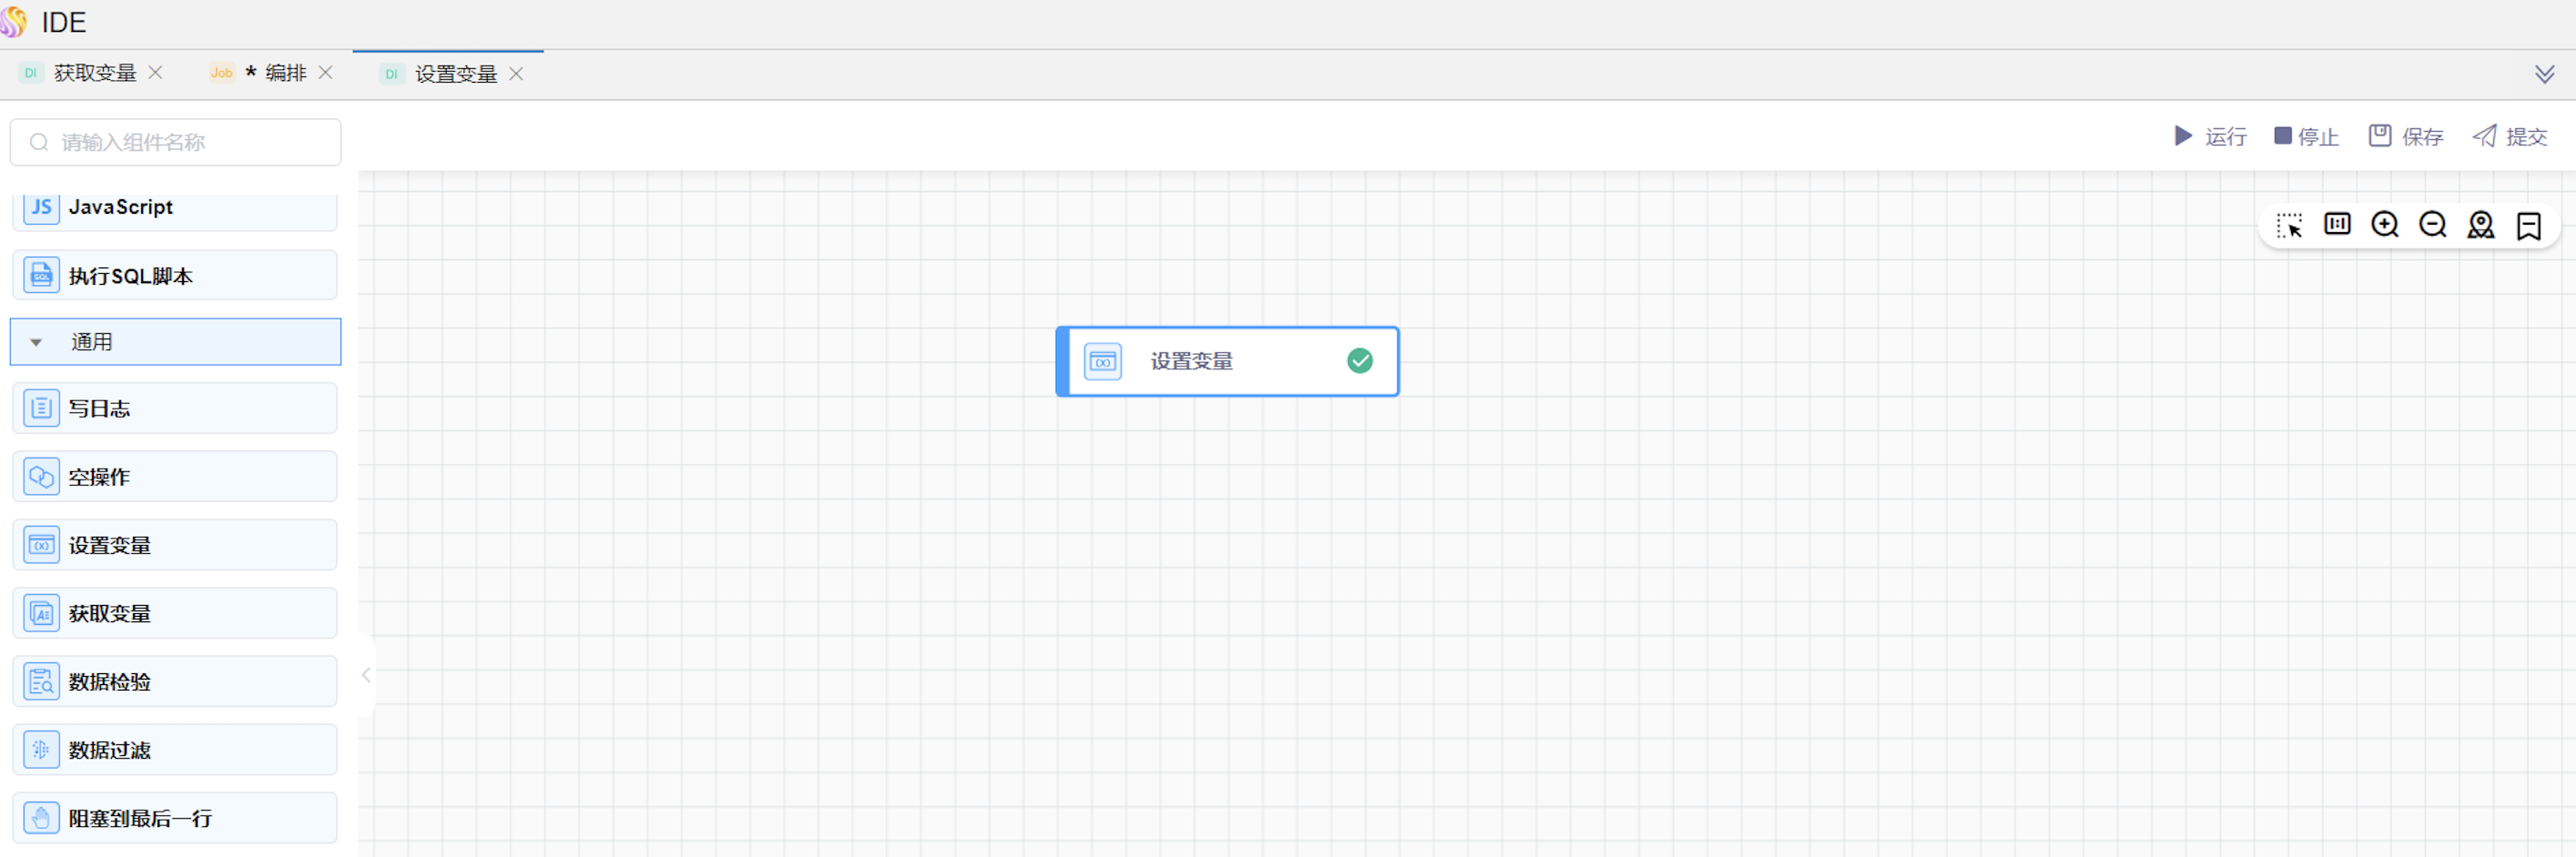The image size is (2576, 857).
Task: Click the locate/center canvas icon
Action: coord(2481,225)
